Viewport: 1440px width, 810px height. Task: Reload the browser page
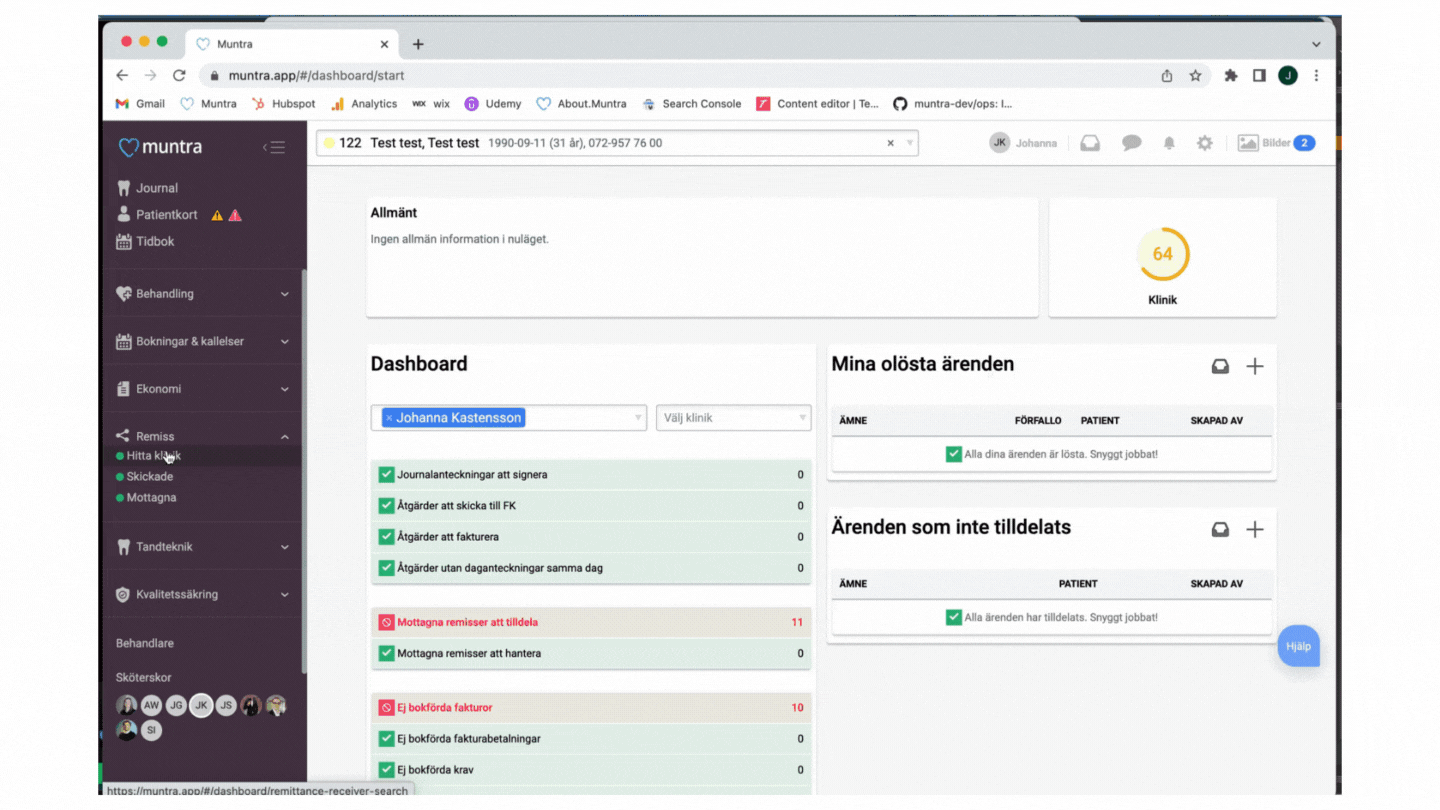pyautogui.click(x=179, y=75)
